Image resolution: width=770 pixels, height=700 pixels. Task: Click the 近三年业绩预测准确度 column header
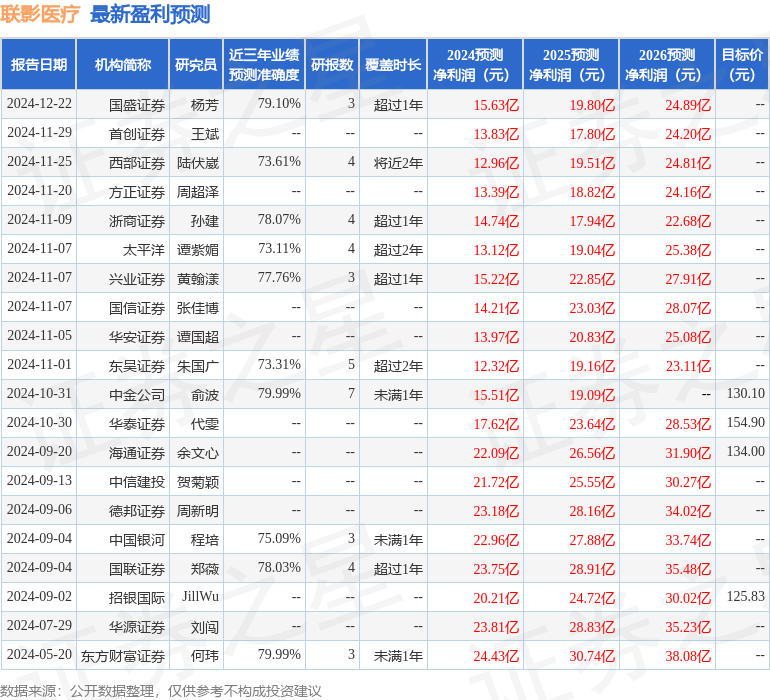coord(264,64)
